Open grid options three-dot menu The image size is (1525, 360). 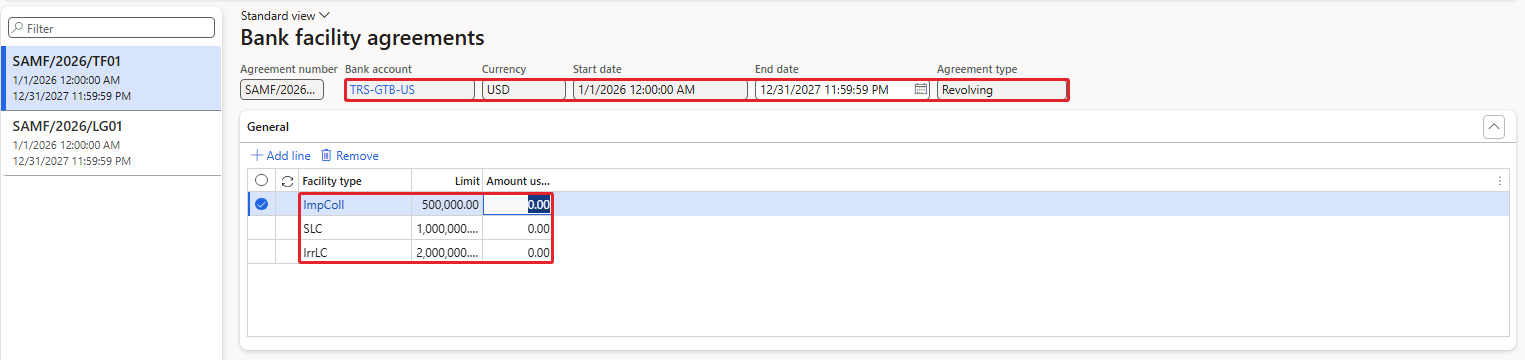[1499, 181]
